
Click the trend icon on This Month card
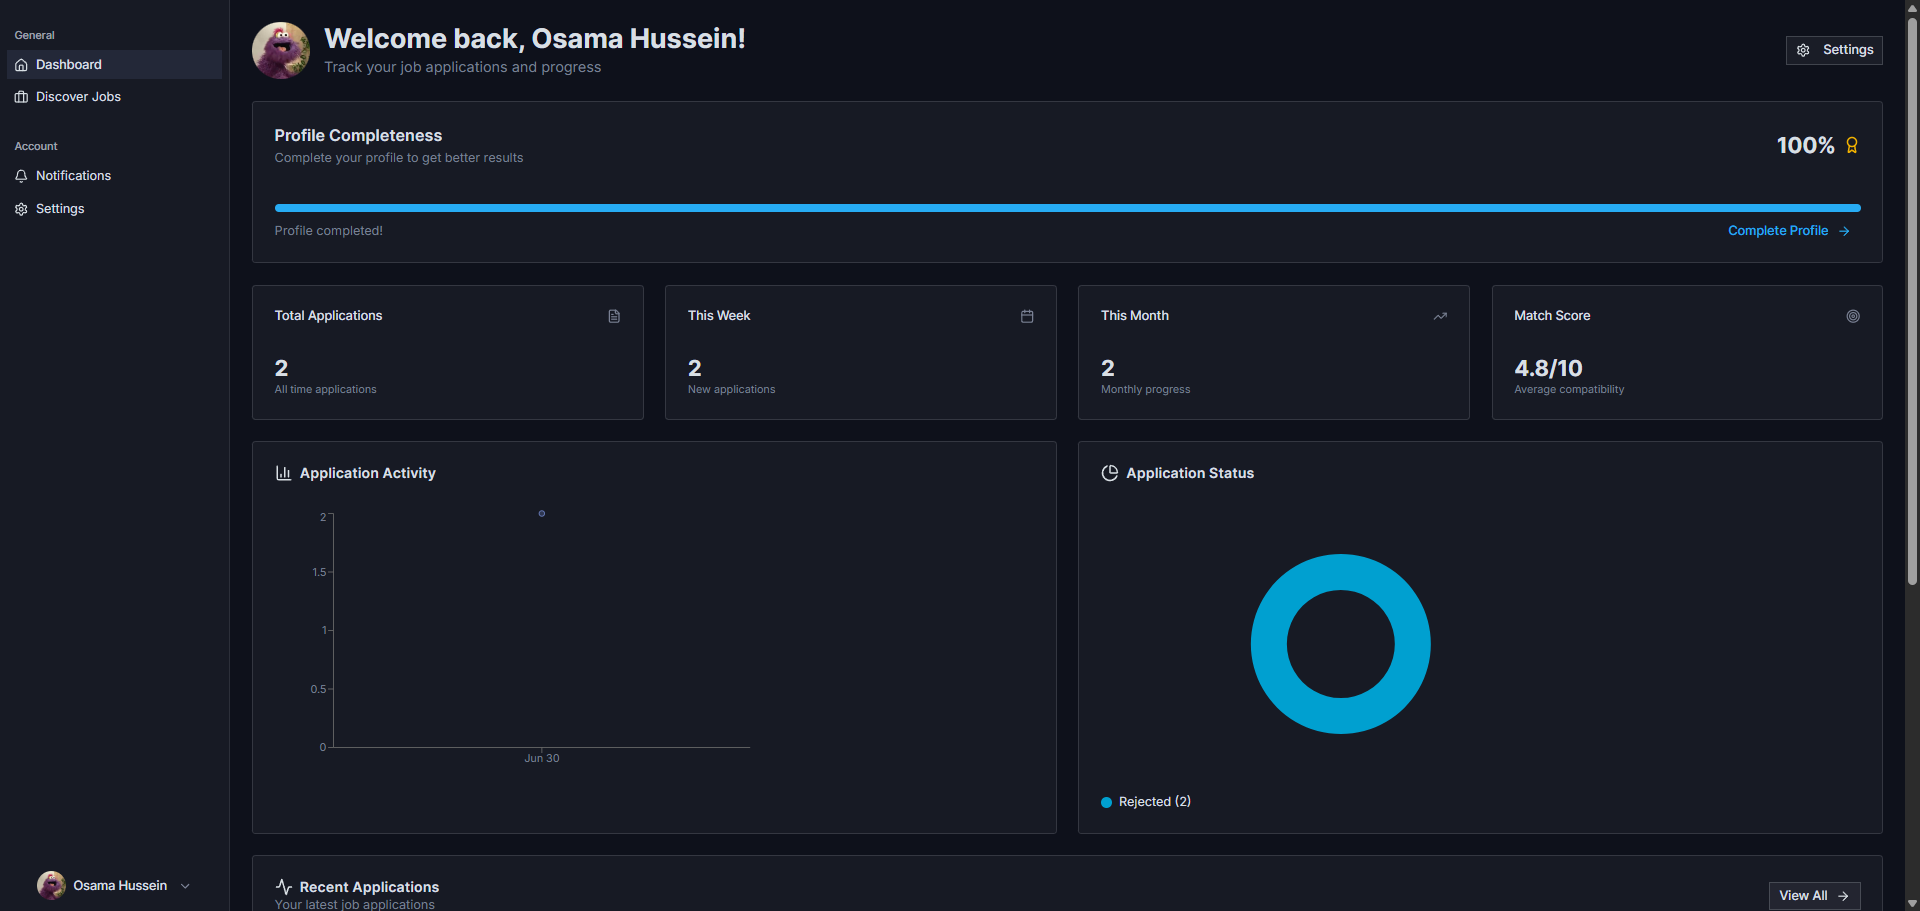[1440, 316]
